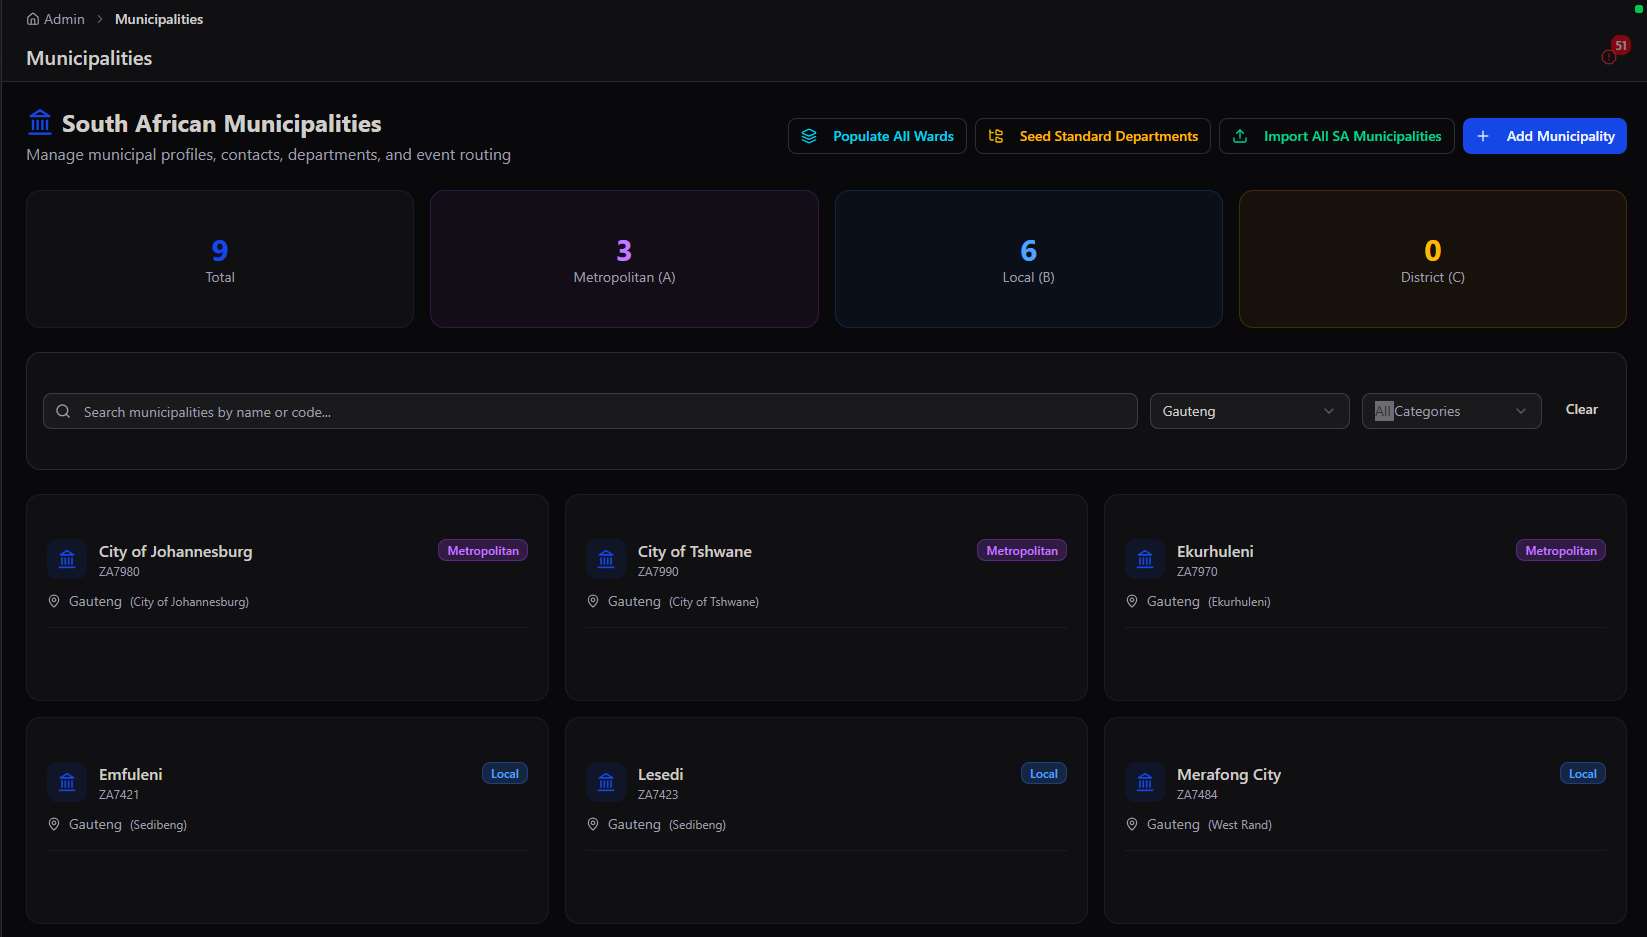Viewport: 1647px width, 937px height.
Task: Click the Ekurhuleni building icon
Action: (x=1145, y=559)
